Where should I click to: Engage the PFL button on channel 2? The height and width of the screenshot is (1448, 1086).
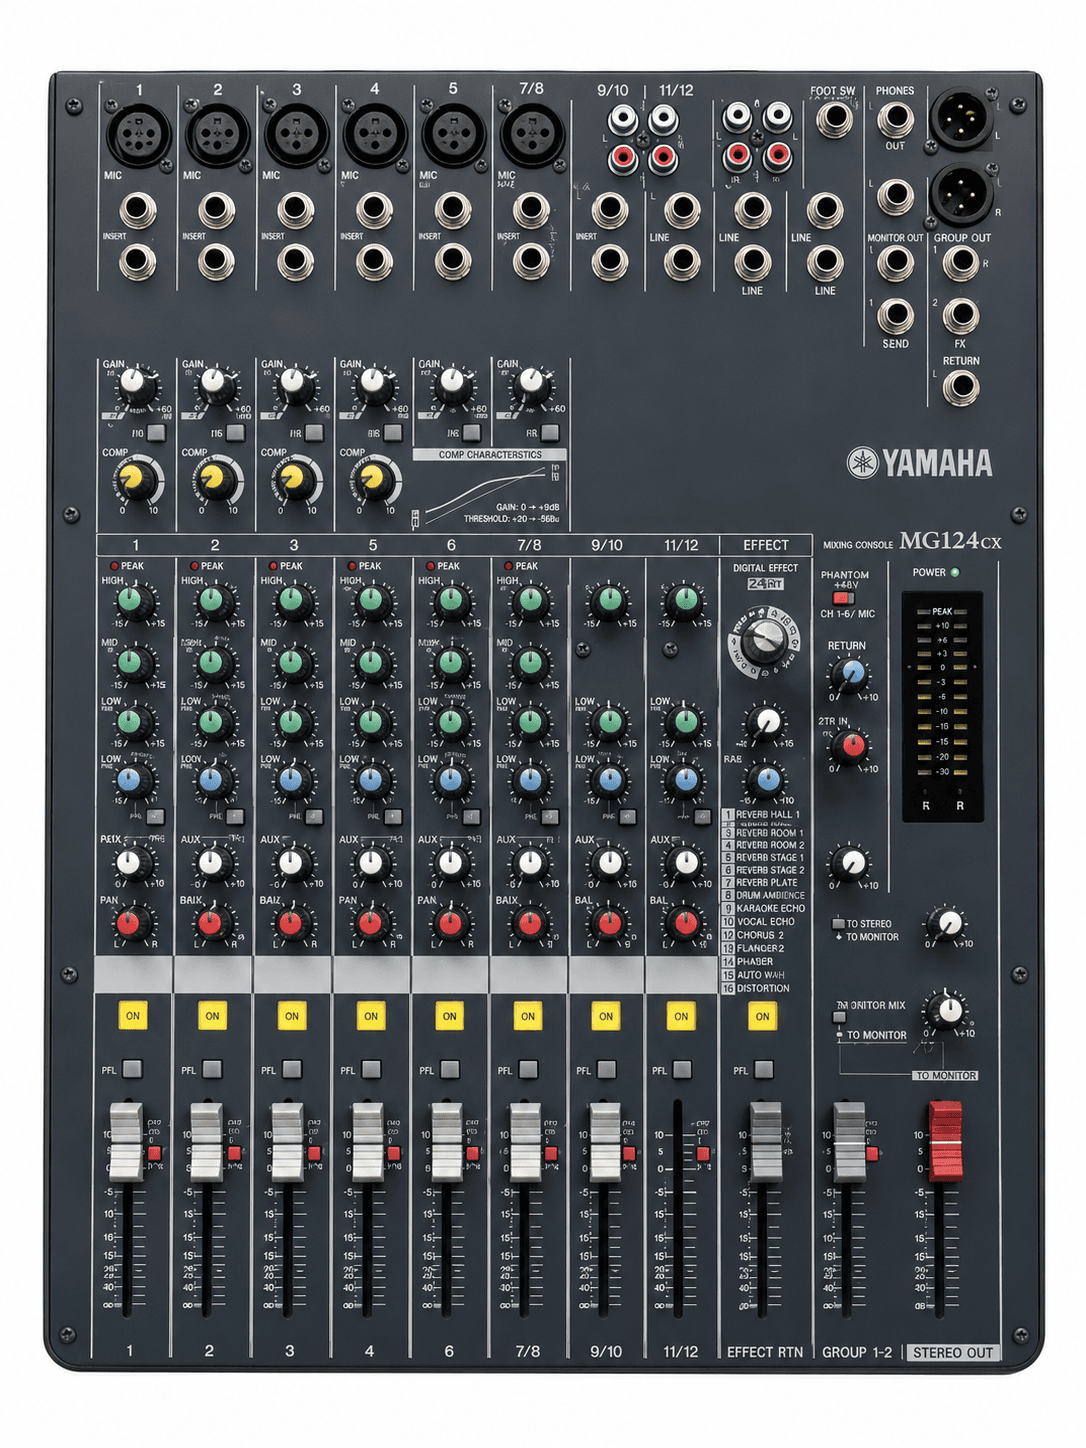point(212,1069)
